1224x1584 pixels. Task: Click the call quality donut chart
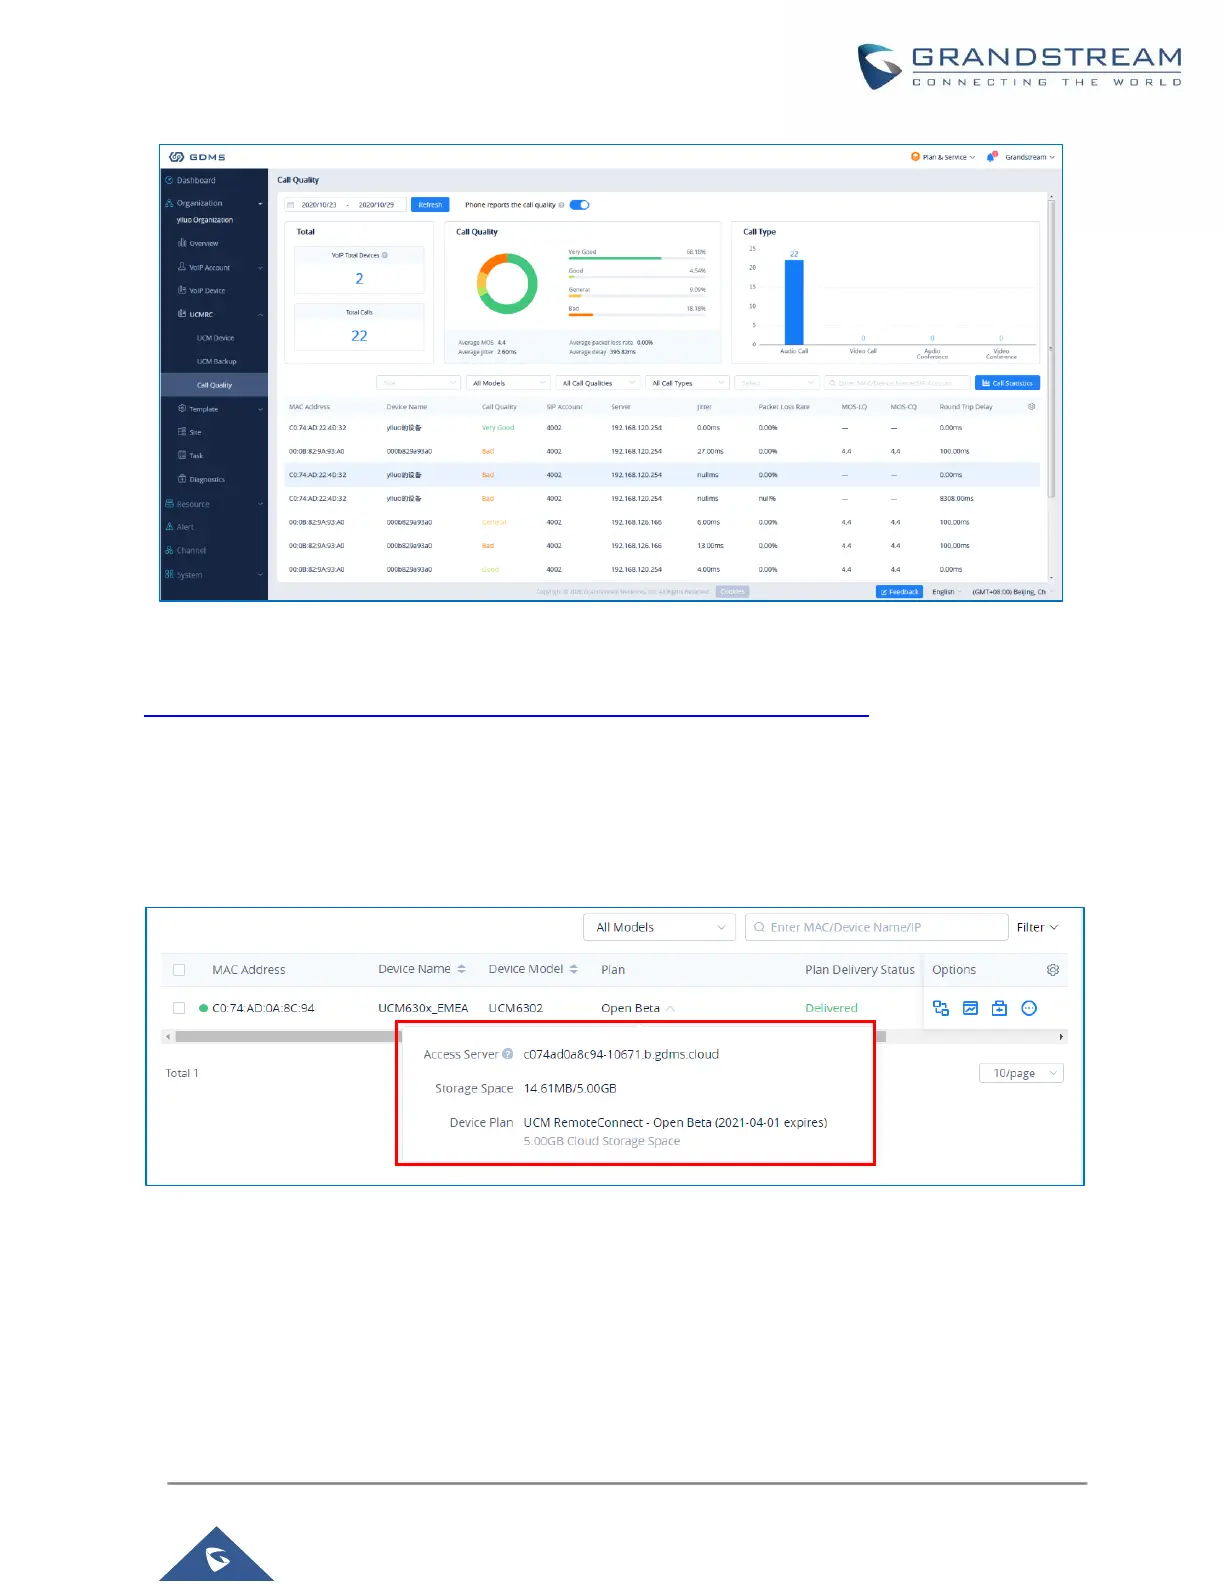coord(507,284)
